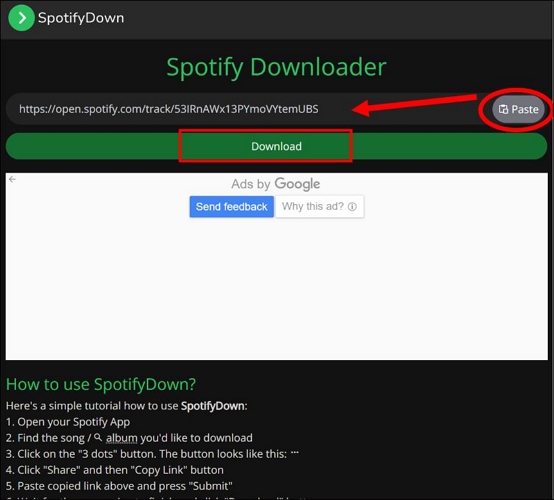
Task: Click the Paste button
Action: [518, 109]
